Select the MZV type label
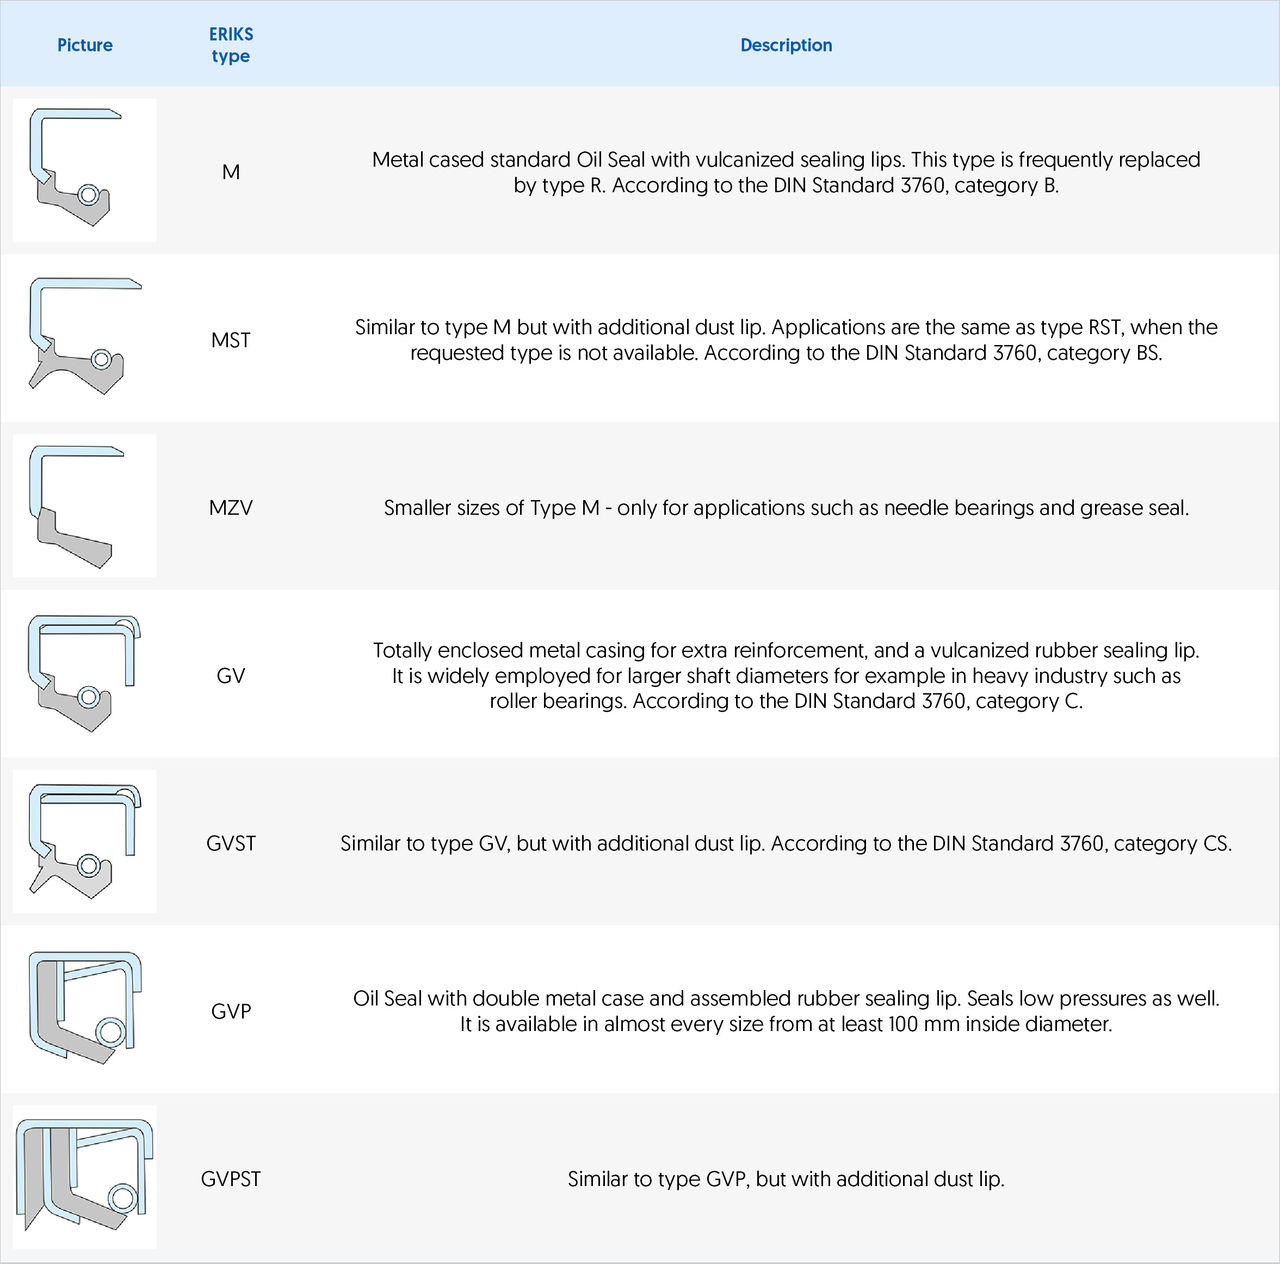Image resolution: width=1280 pixels, height=1264 pixels. pyautogui.click(x=231, y=508)
